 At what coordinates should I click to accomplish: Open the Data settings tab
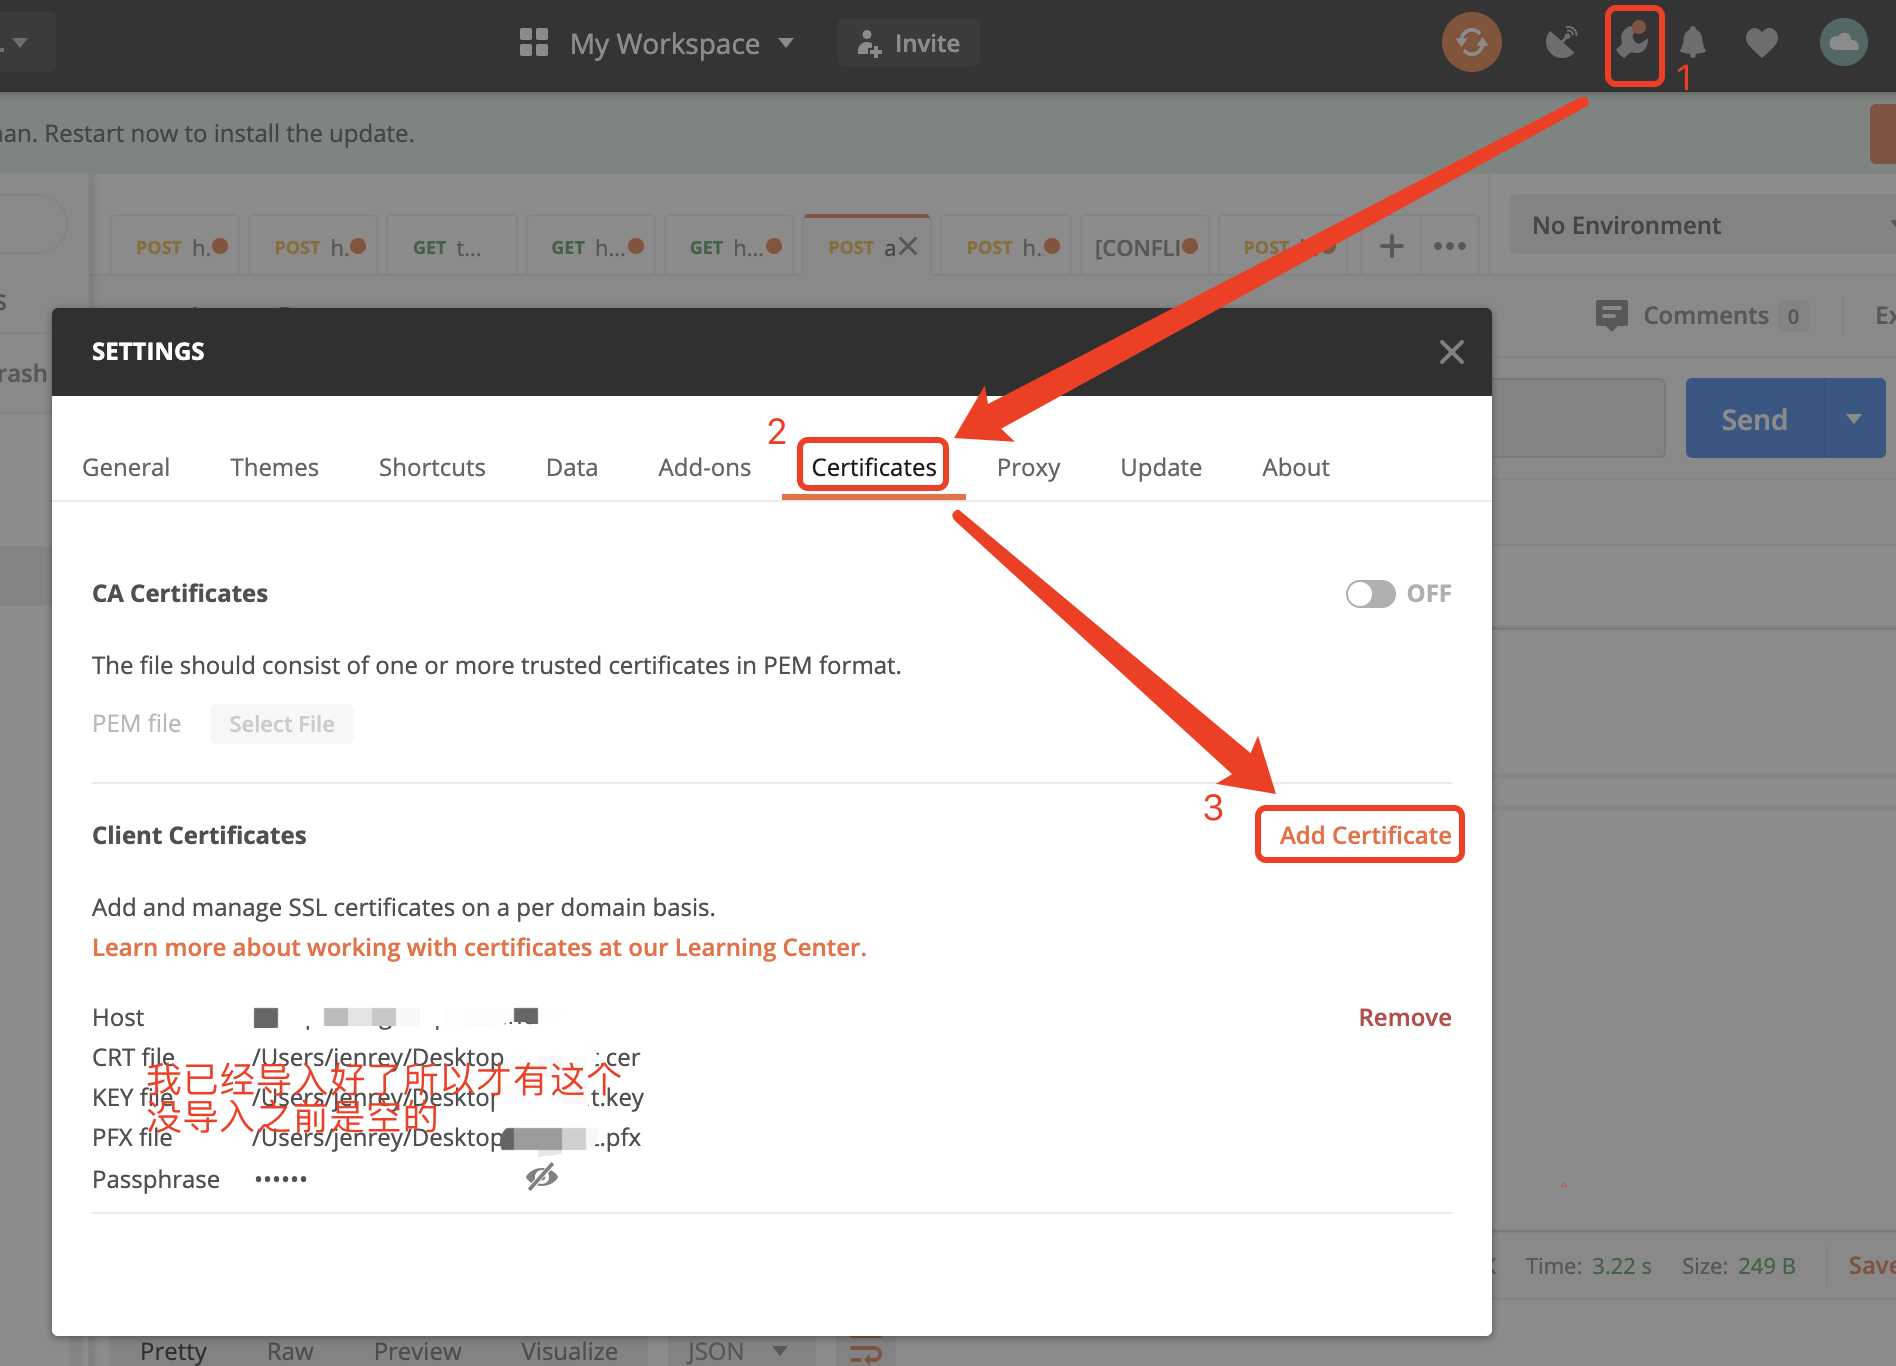tap(572, 467)
